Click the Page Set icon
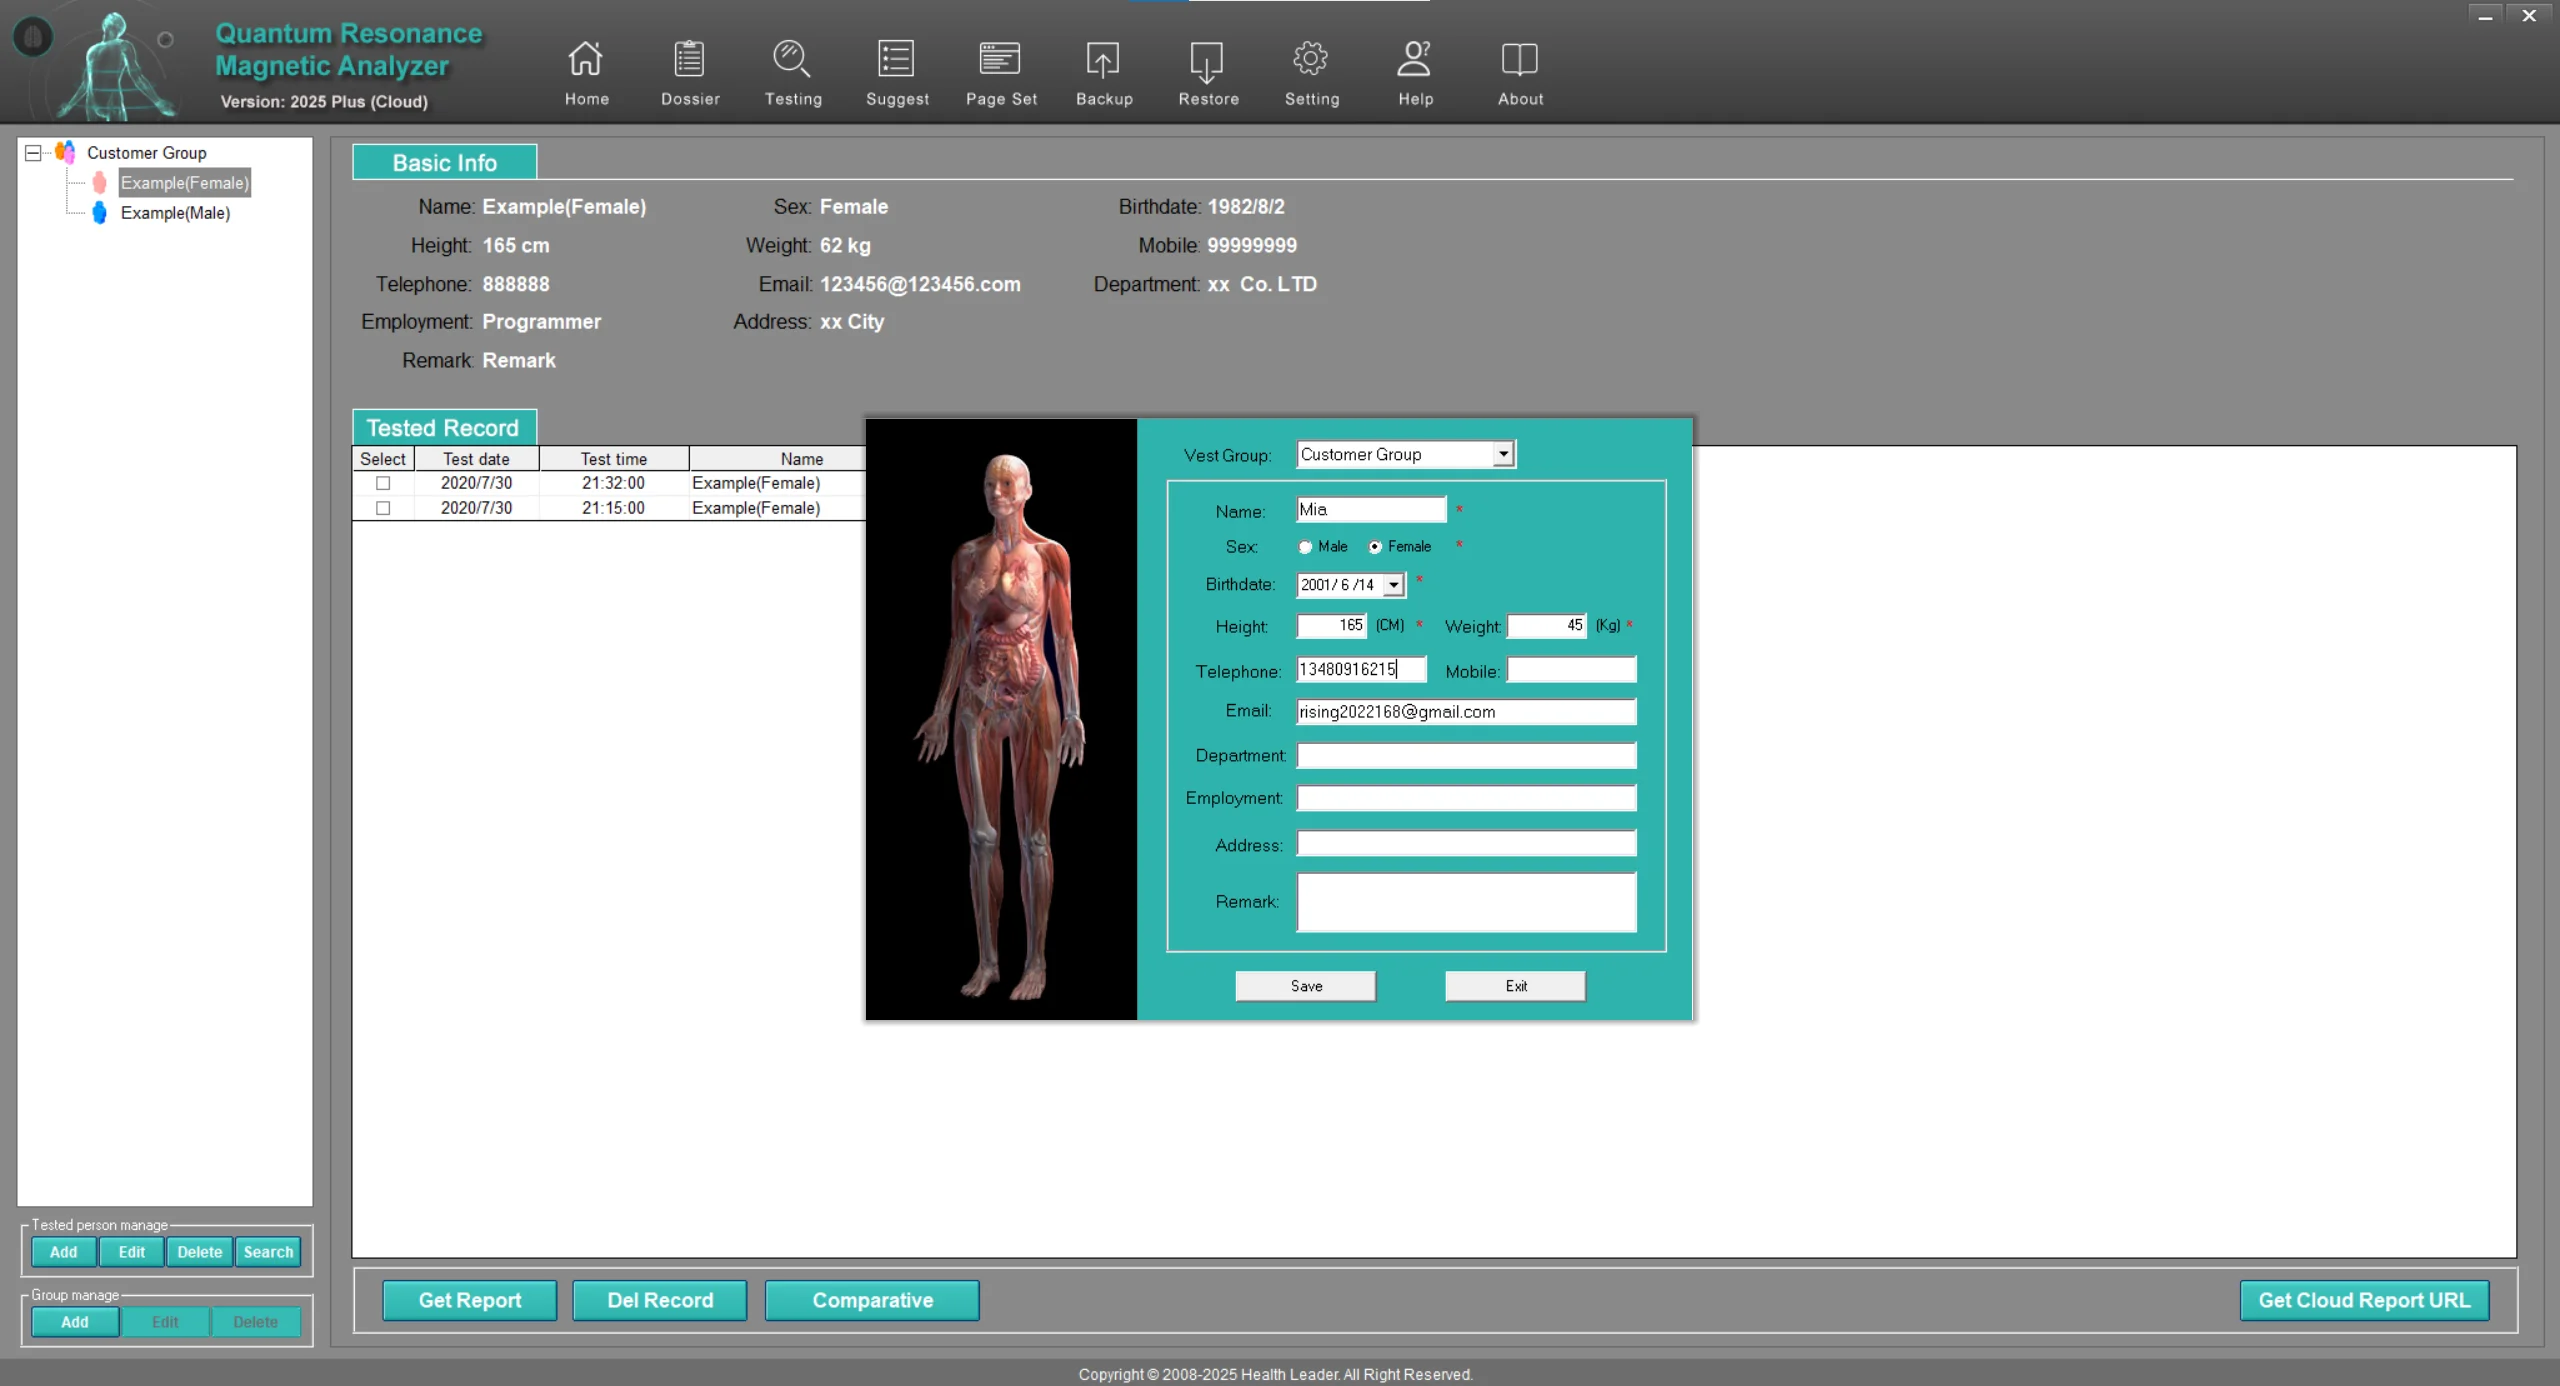 1000,60
